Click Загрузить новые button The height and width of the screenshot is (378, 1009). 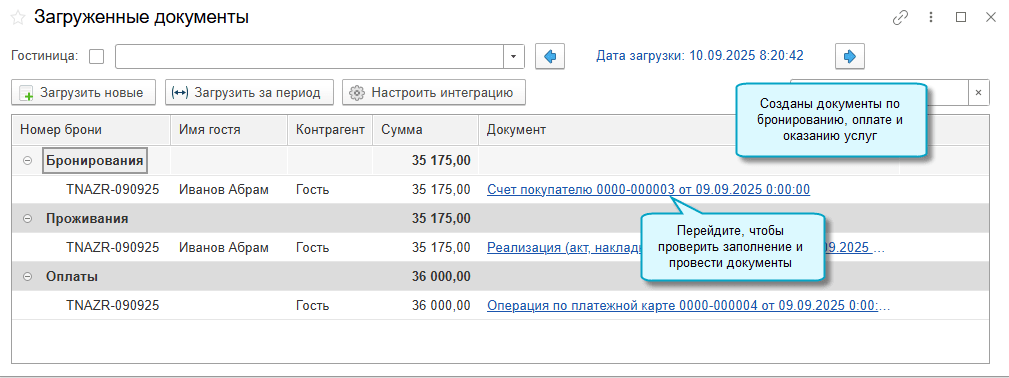point(84,93)
